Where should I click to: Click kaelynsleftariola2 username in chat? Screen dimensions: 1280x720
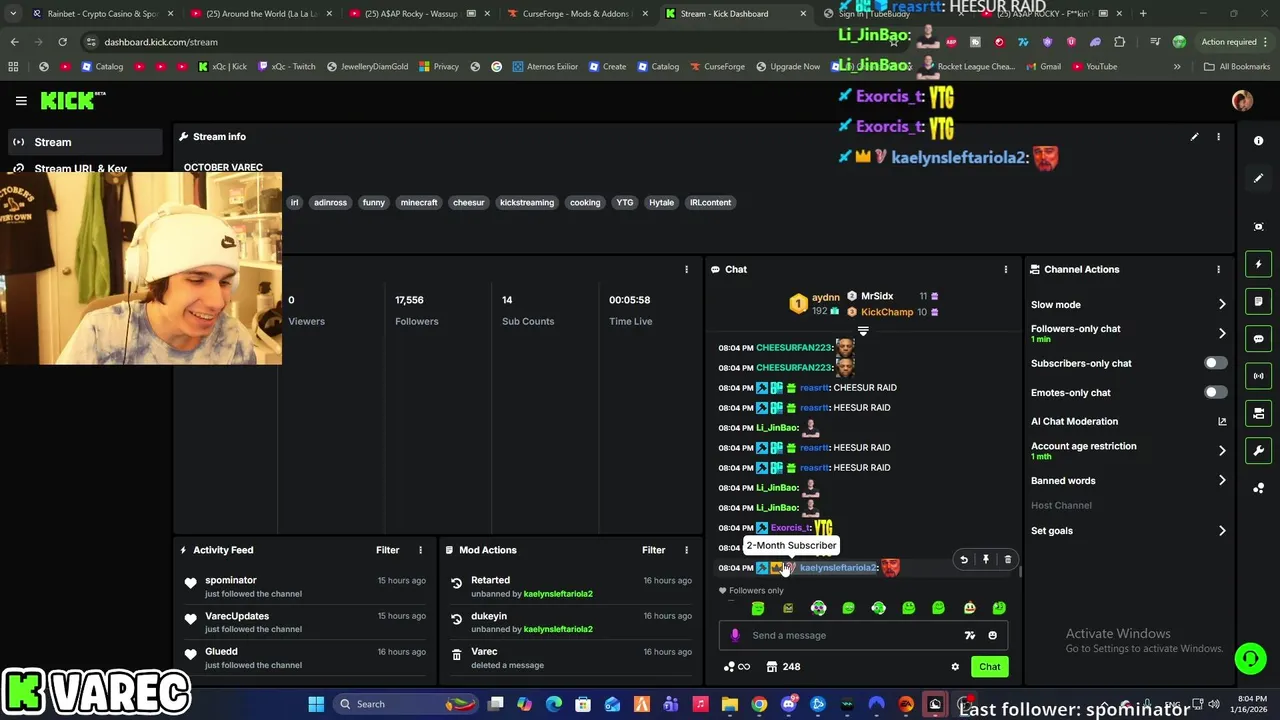click(838, 568)
